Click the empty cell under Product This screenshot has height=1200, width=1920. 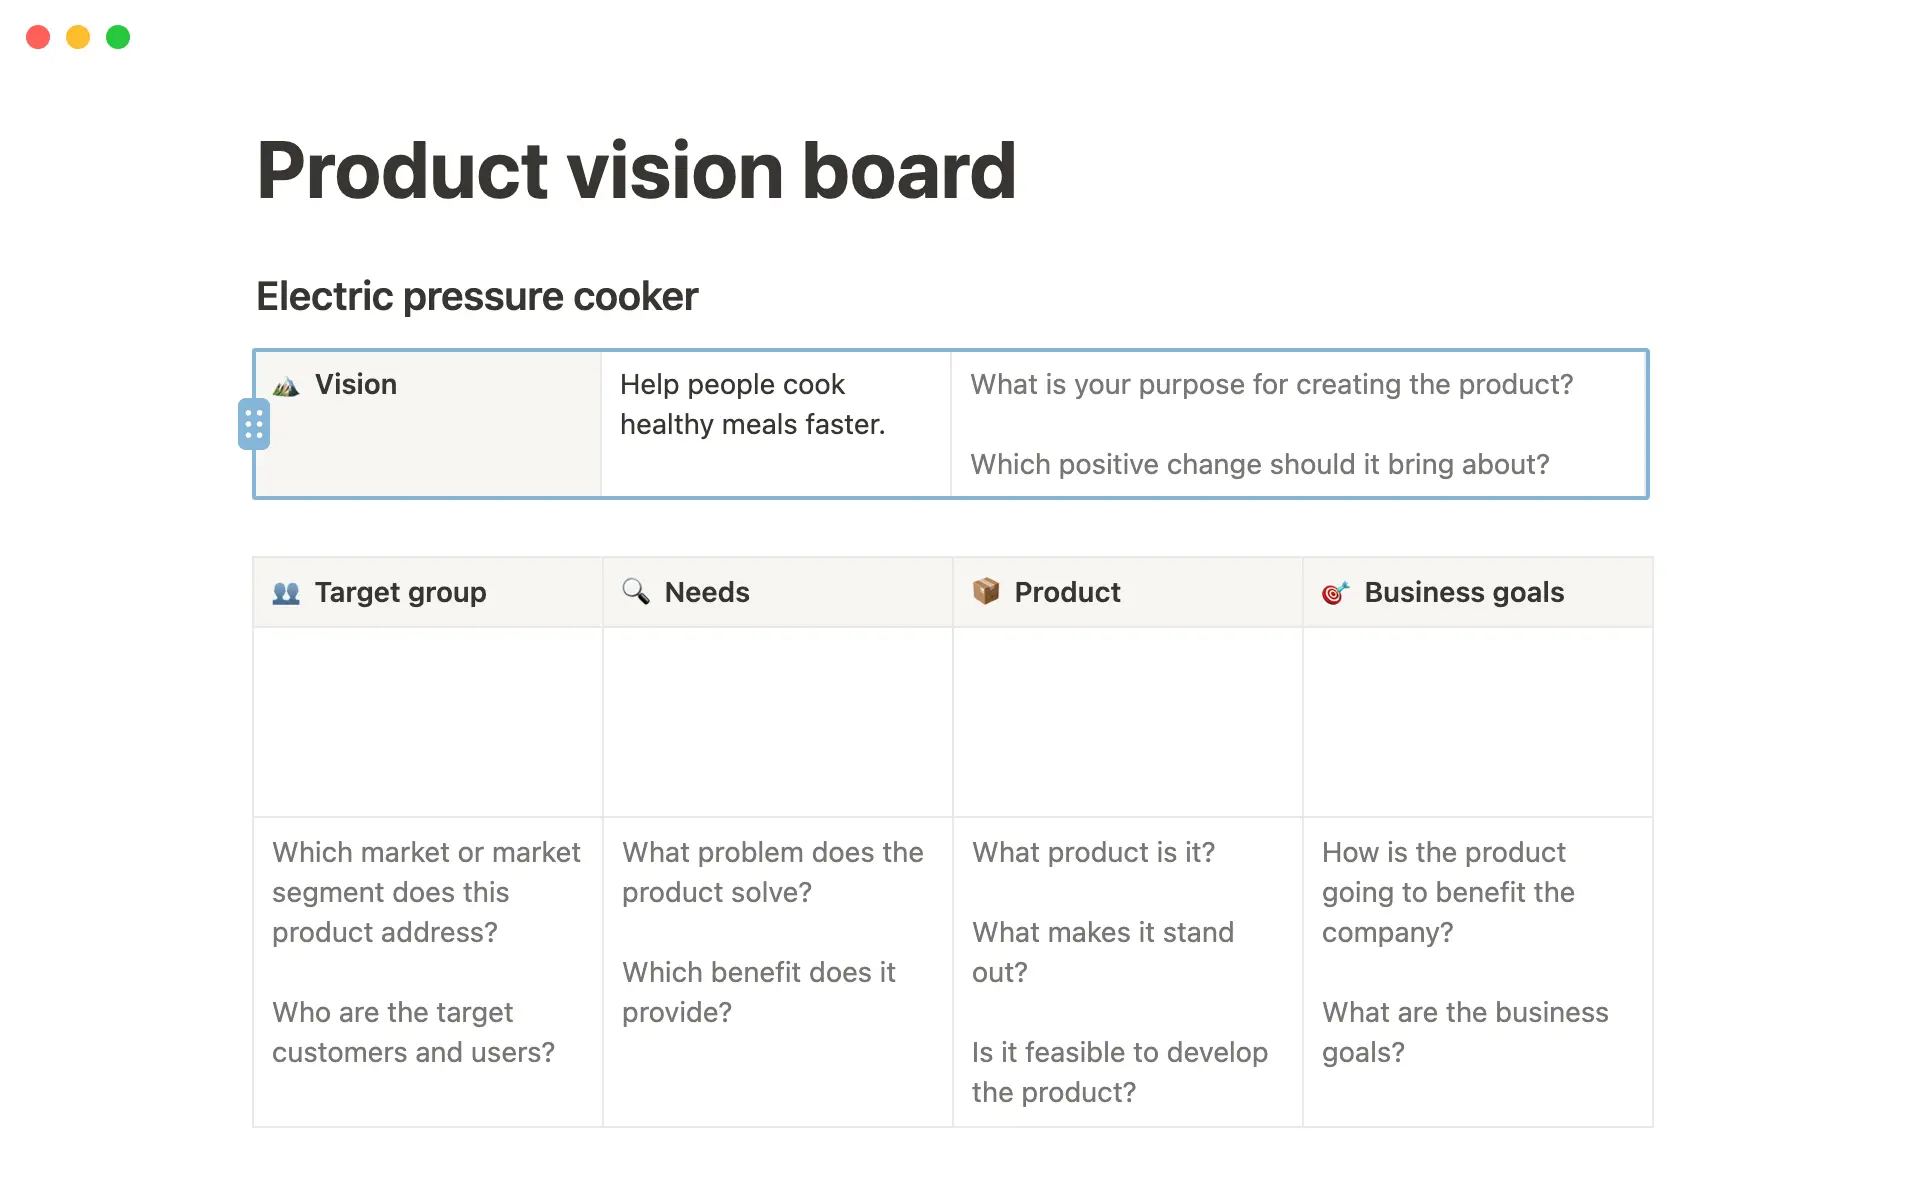(x=1127, y=722)
